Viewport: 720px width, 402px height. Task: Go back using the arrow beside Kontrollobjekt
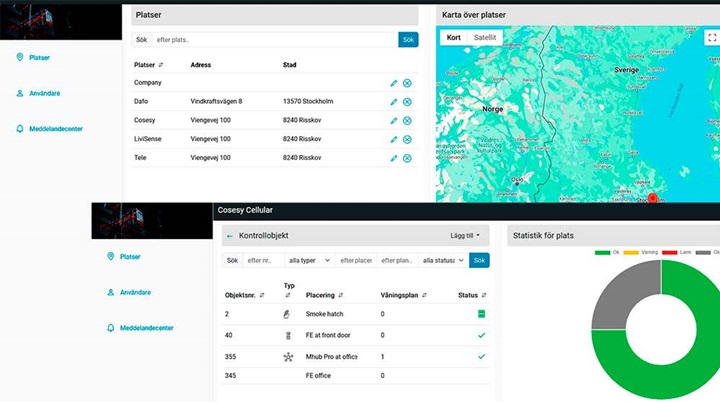tap(230, 236)
